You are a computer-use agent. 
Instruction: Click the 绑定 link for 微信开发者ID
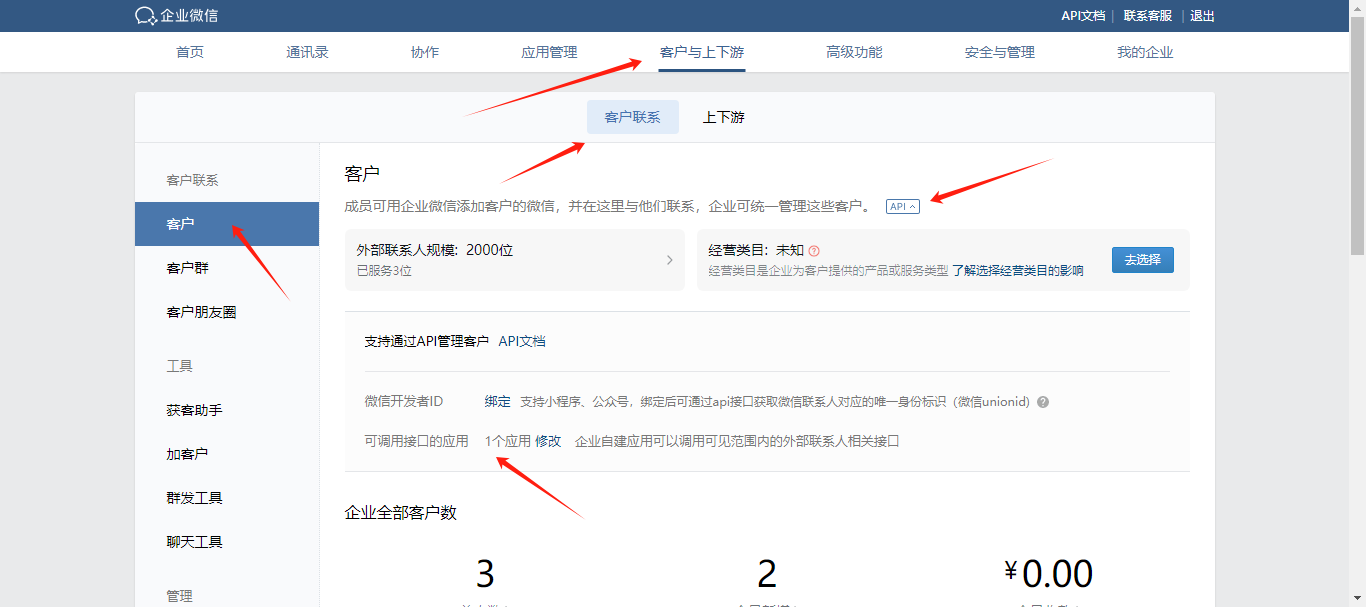498,401
